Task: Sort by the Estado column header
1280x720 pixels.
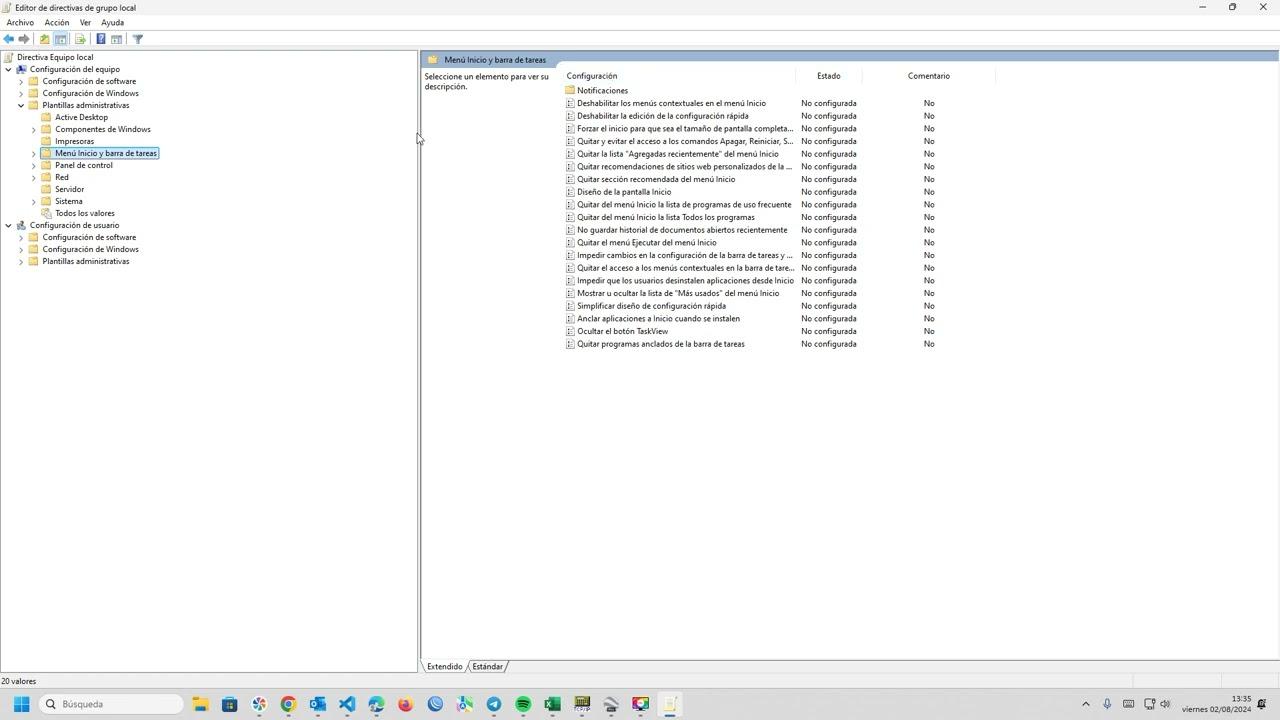Action: click(828, 76)
